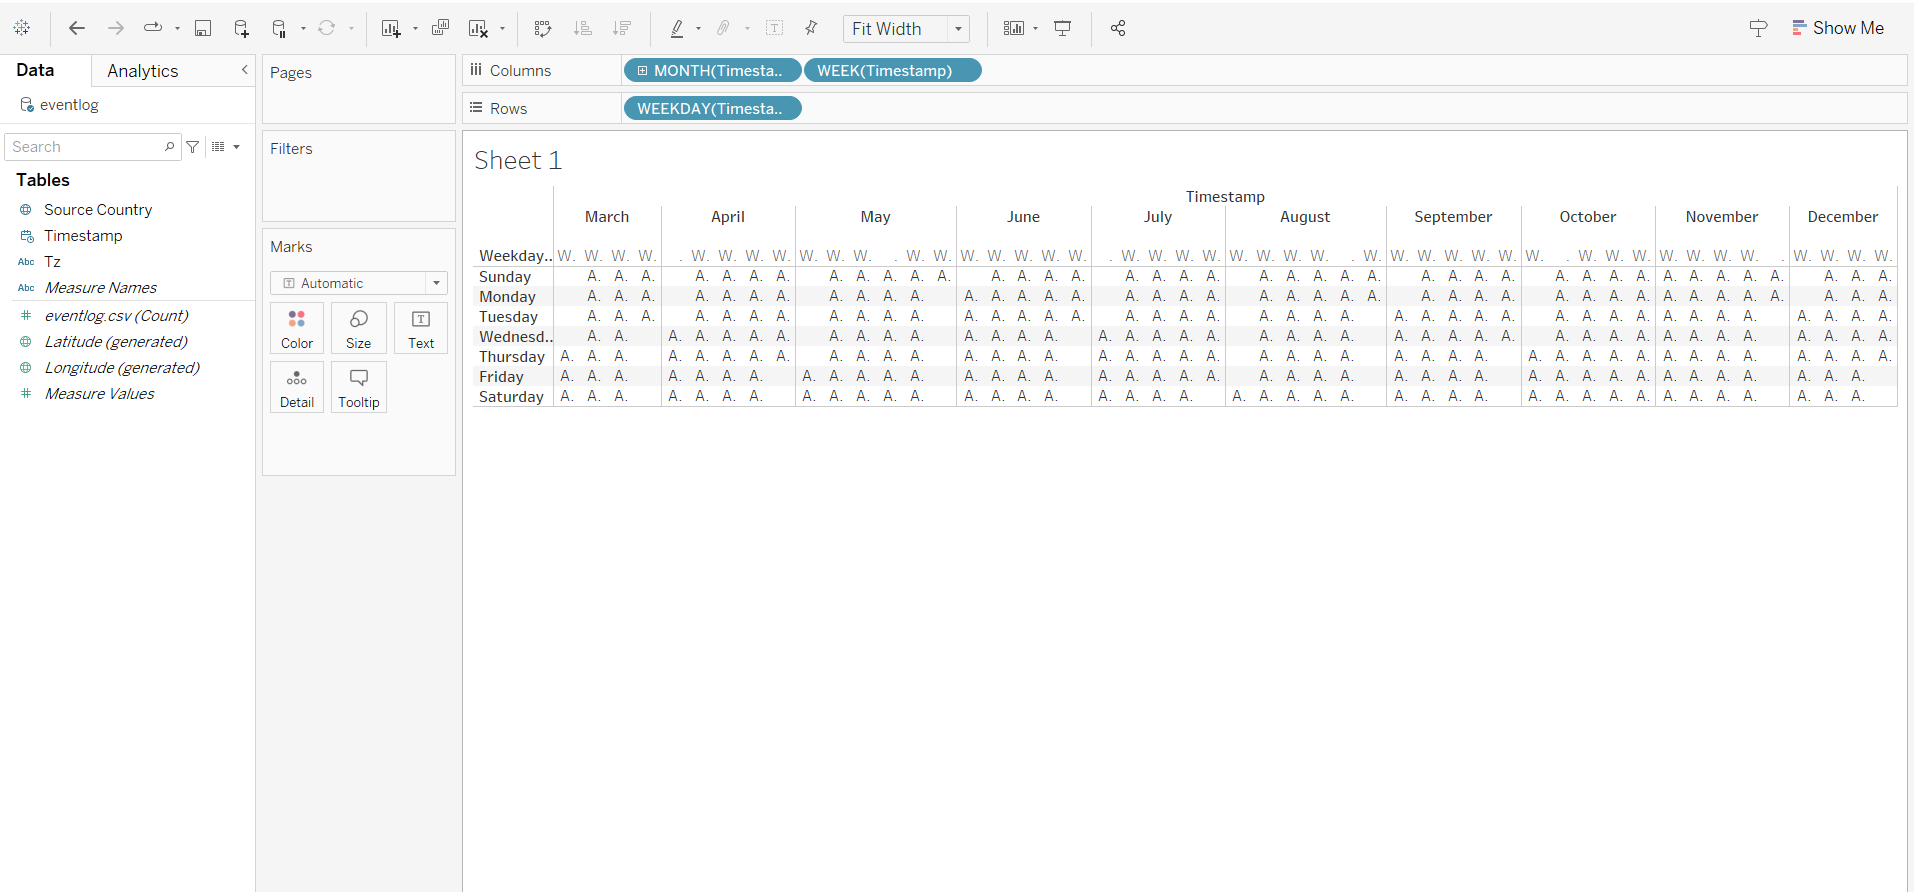
Task: Click the Color button on Marks card
Action: pos(297,328)
